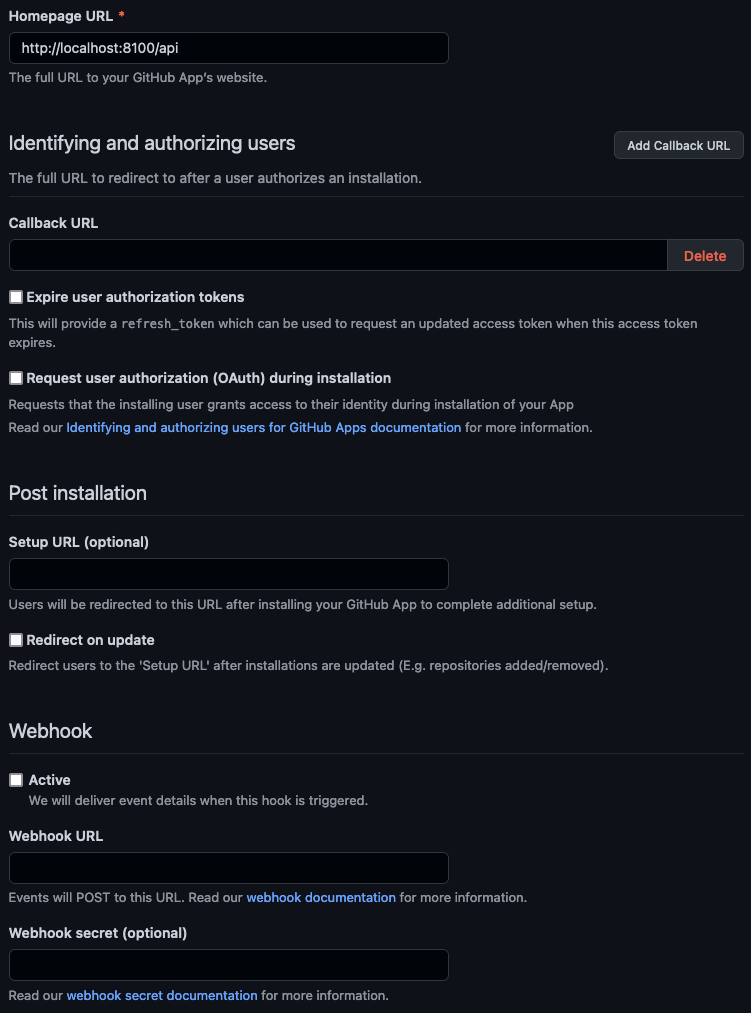Tick the Expire user authorization tokens checkbox
Screen dimensions: 751x1013
[x=16, y=297]
